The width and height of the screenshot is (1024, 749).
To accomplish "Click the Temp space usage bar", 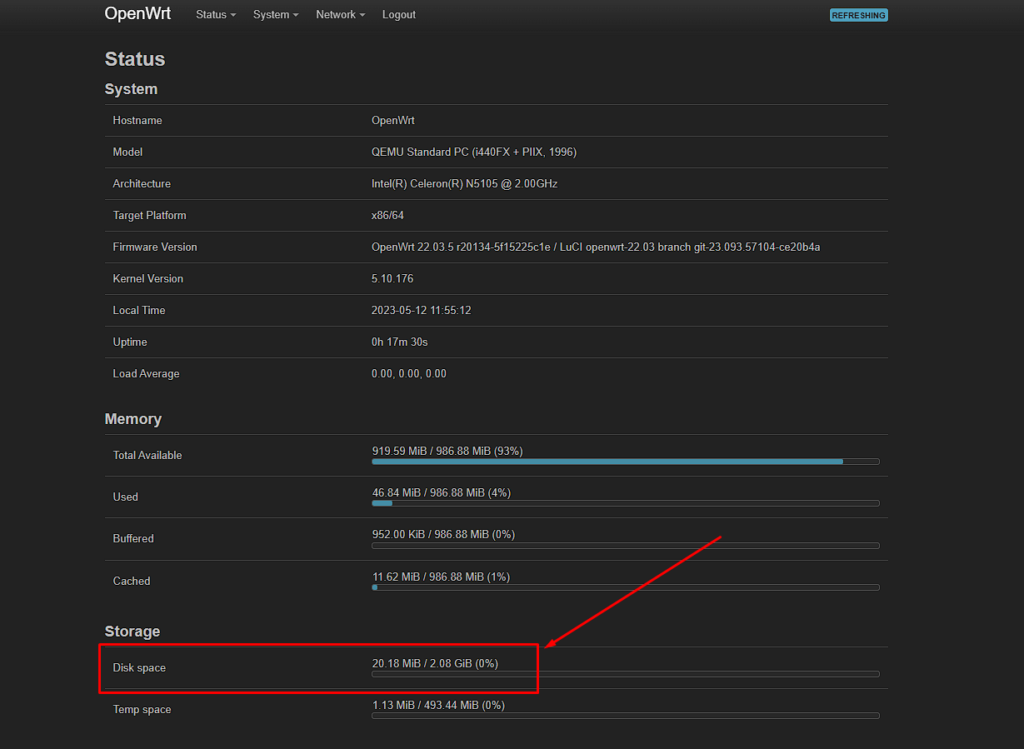I will (x=625, y=716).
